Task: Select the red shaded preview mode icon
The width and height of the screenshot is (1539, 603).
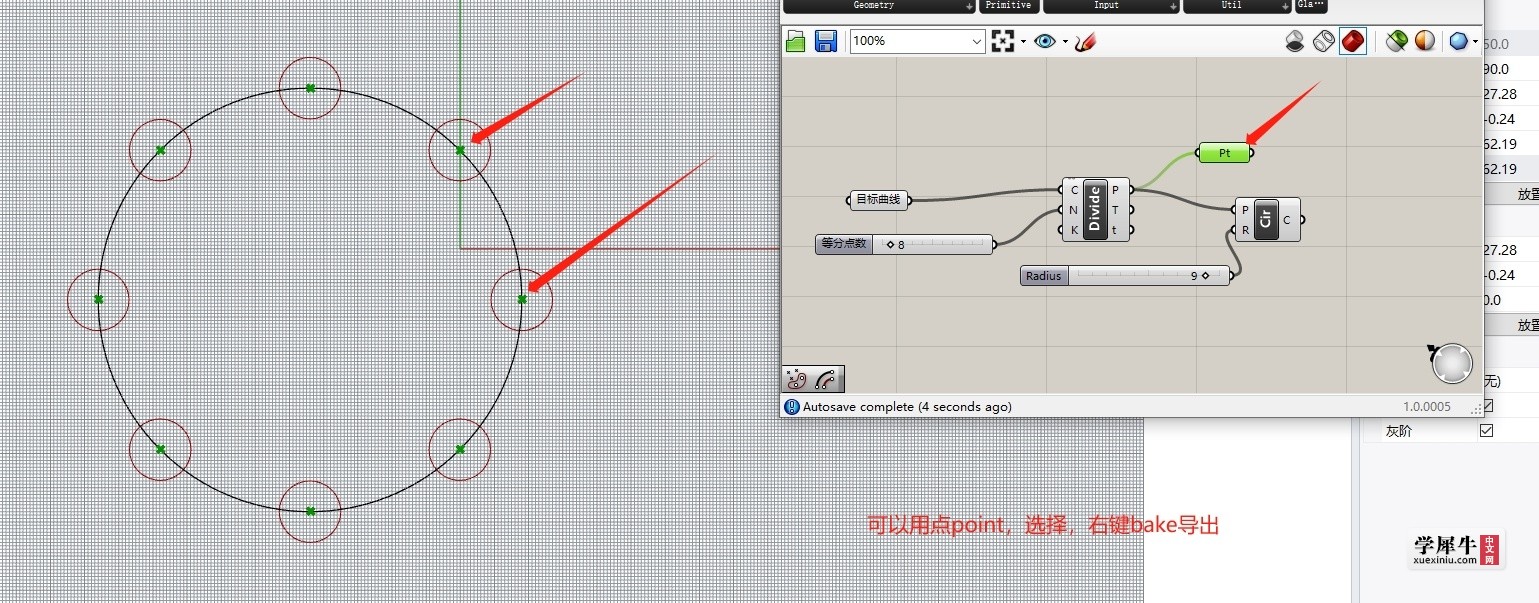Action: click(x=1353, y=41)
